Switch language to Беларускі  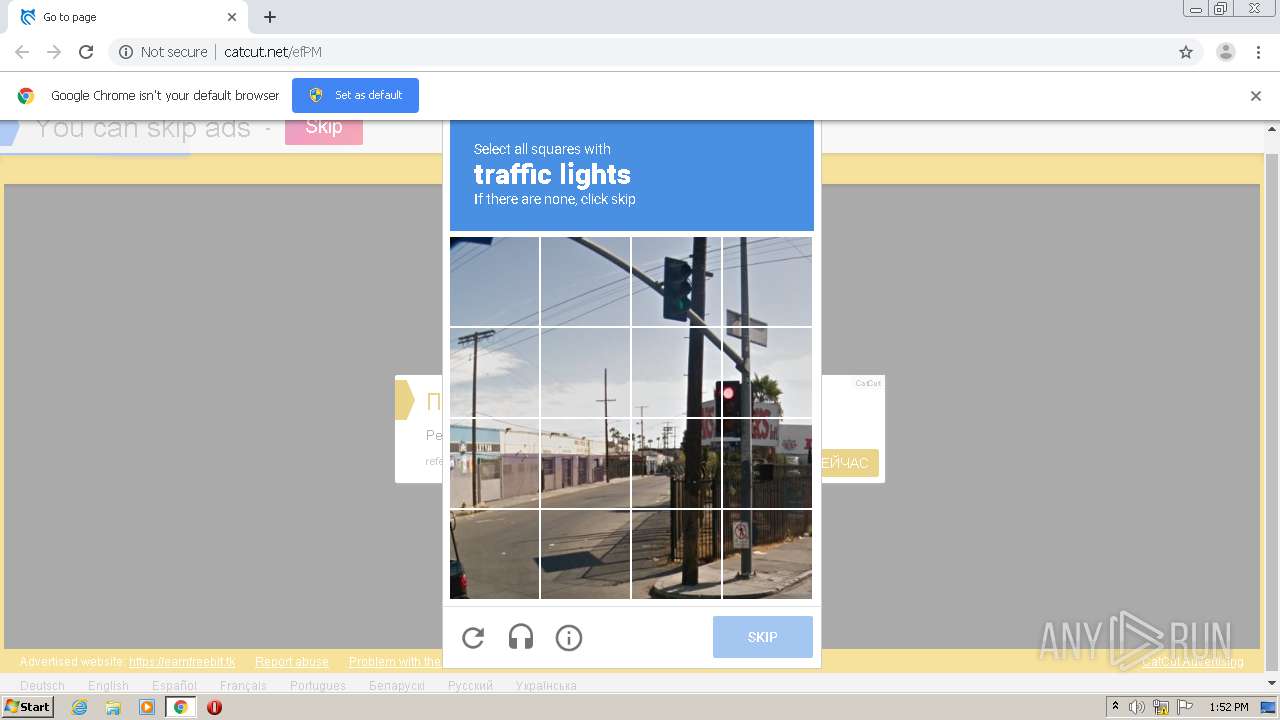click(397, 686)
